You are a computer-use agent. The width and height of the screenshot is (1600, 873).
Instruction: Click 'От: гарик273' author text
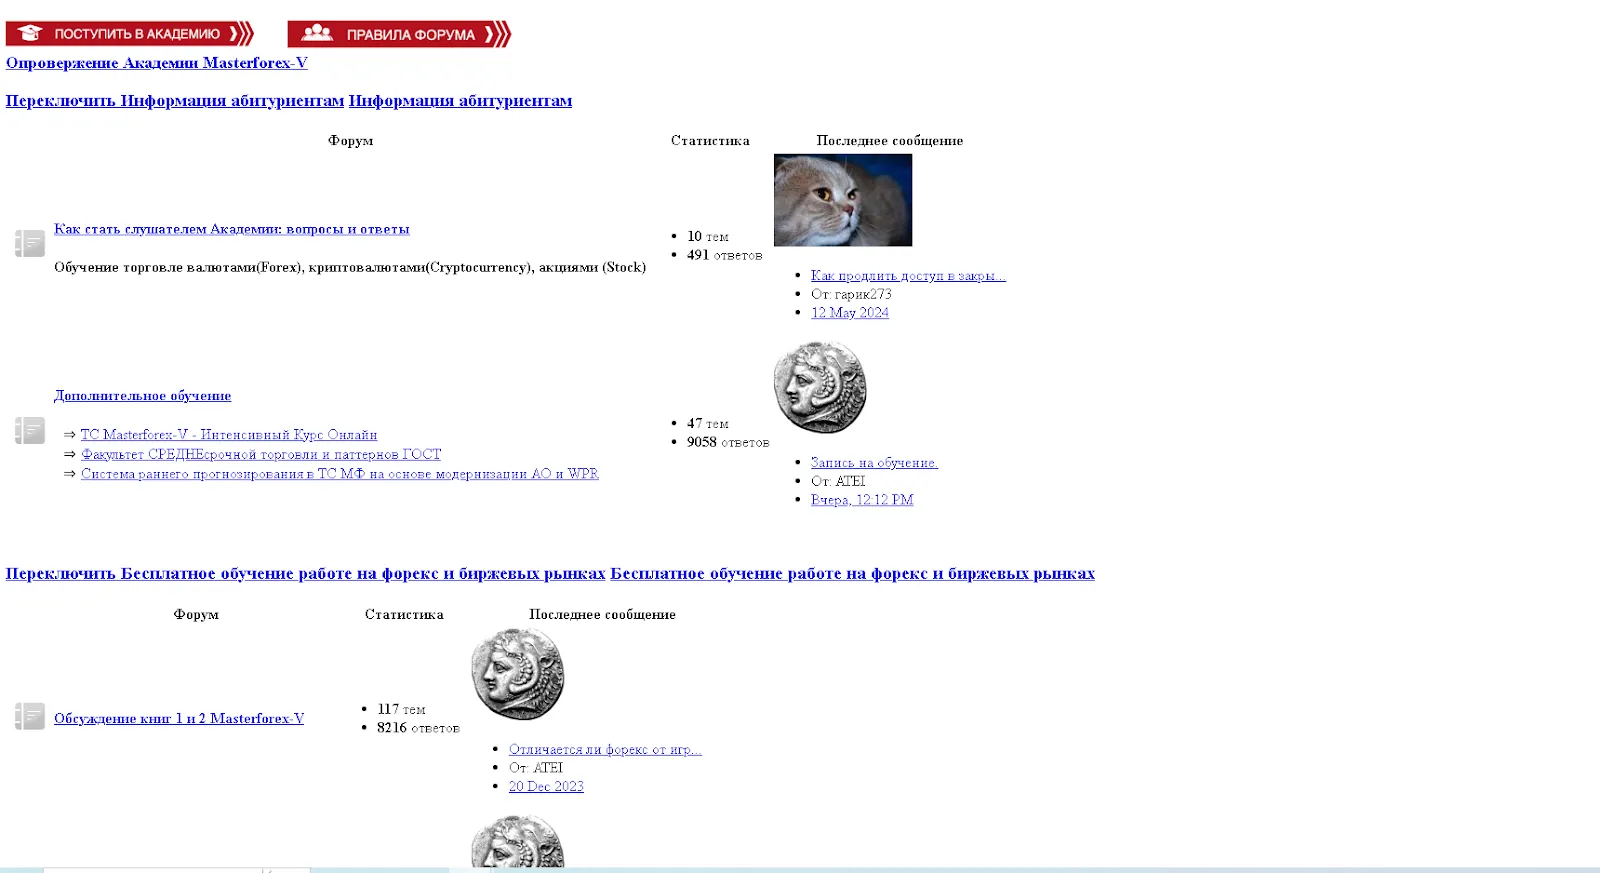(851, 294)
